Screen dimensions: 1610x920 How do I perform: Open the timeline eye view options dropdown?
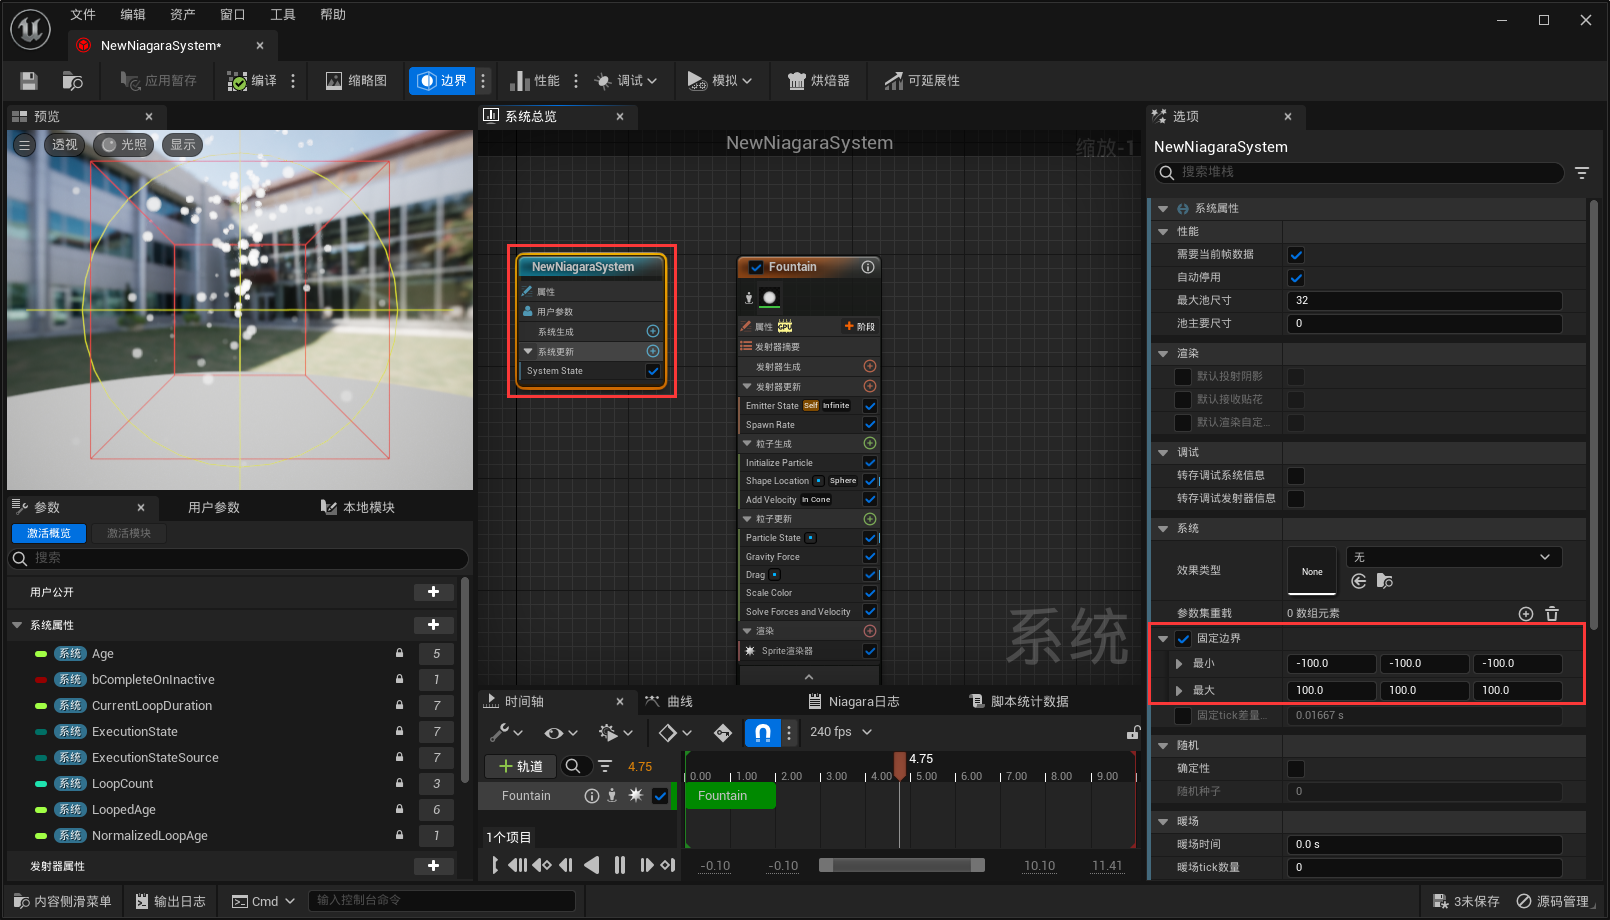(x=560, y=733)
